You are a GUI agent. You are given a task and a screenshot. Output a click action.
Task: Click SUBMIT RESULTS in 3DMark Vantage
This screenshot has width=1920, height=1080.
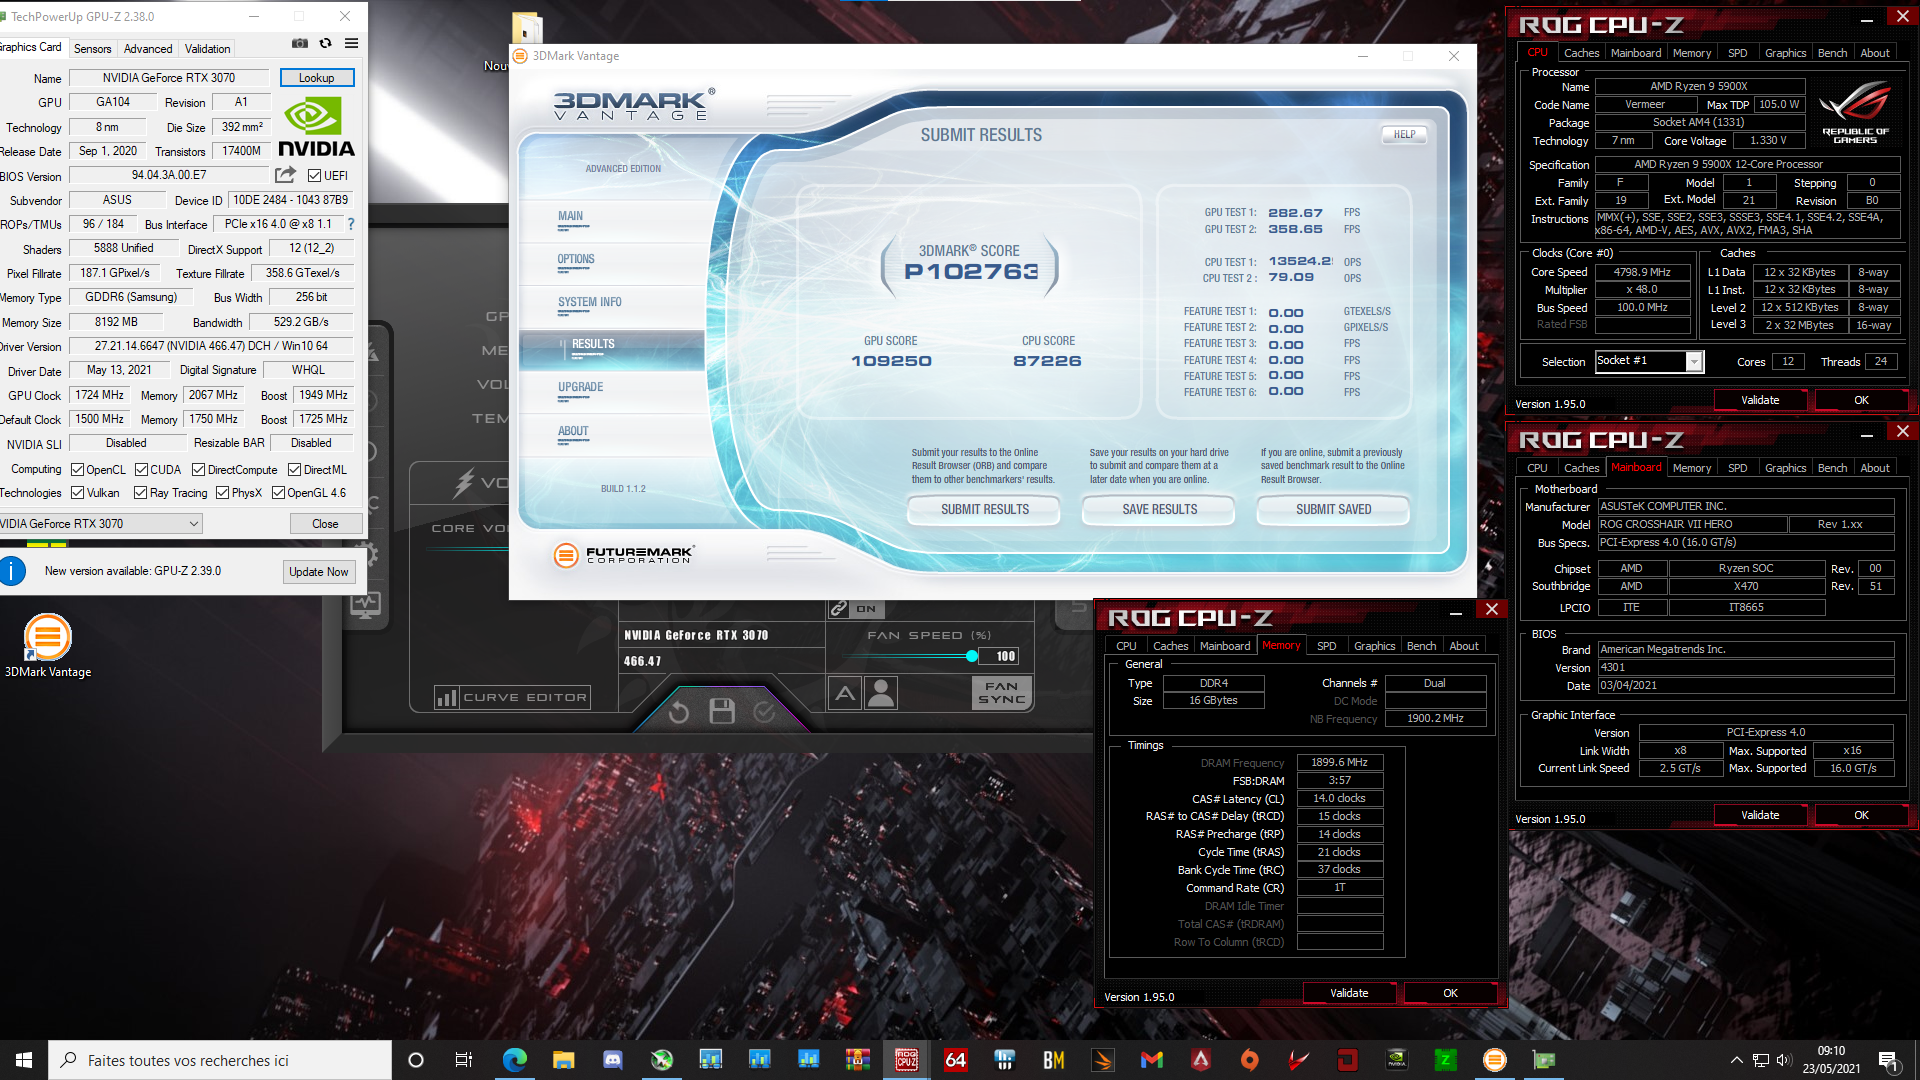pos(984,510)
